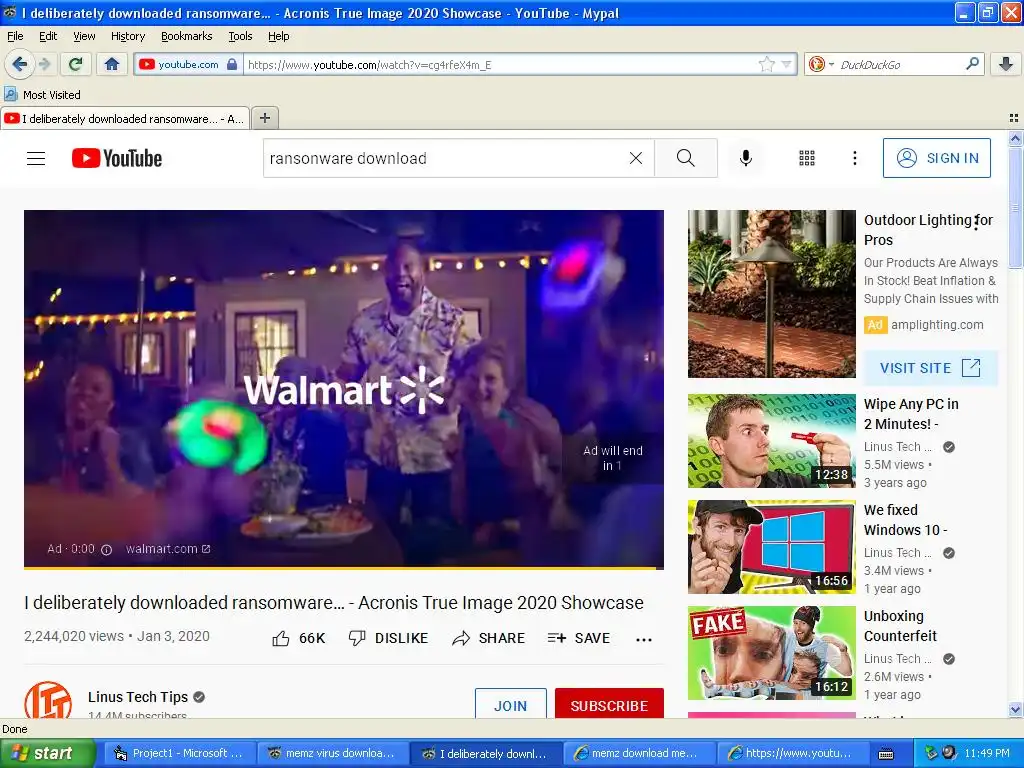
Task: Open the Outdoor Lighting ad thumbnail
Action: [771, 294]
